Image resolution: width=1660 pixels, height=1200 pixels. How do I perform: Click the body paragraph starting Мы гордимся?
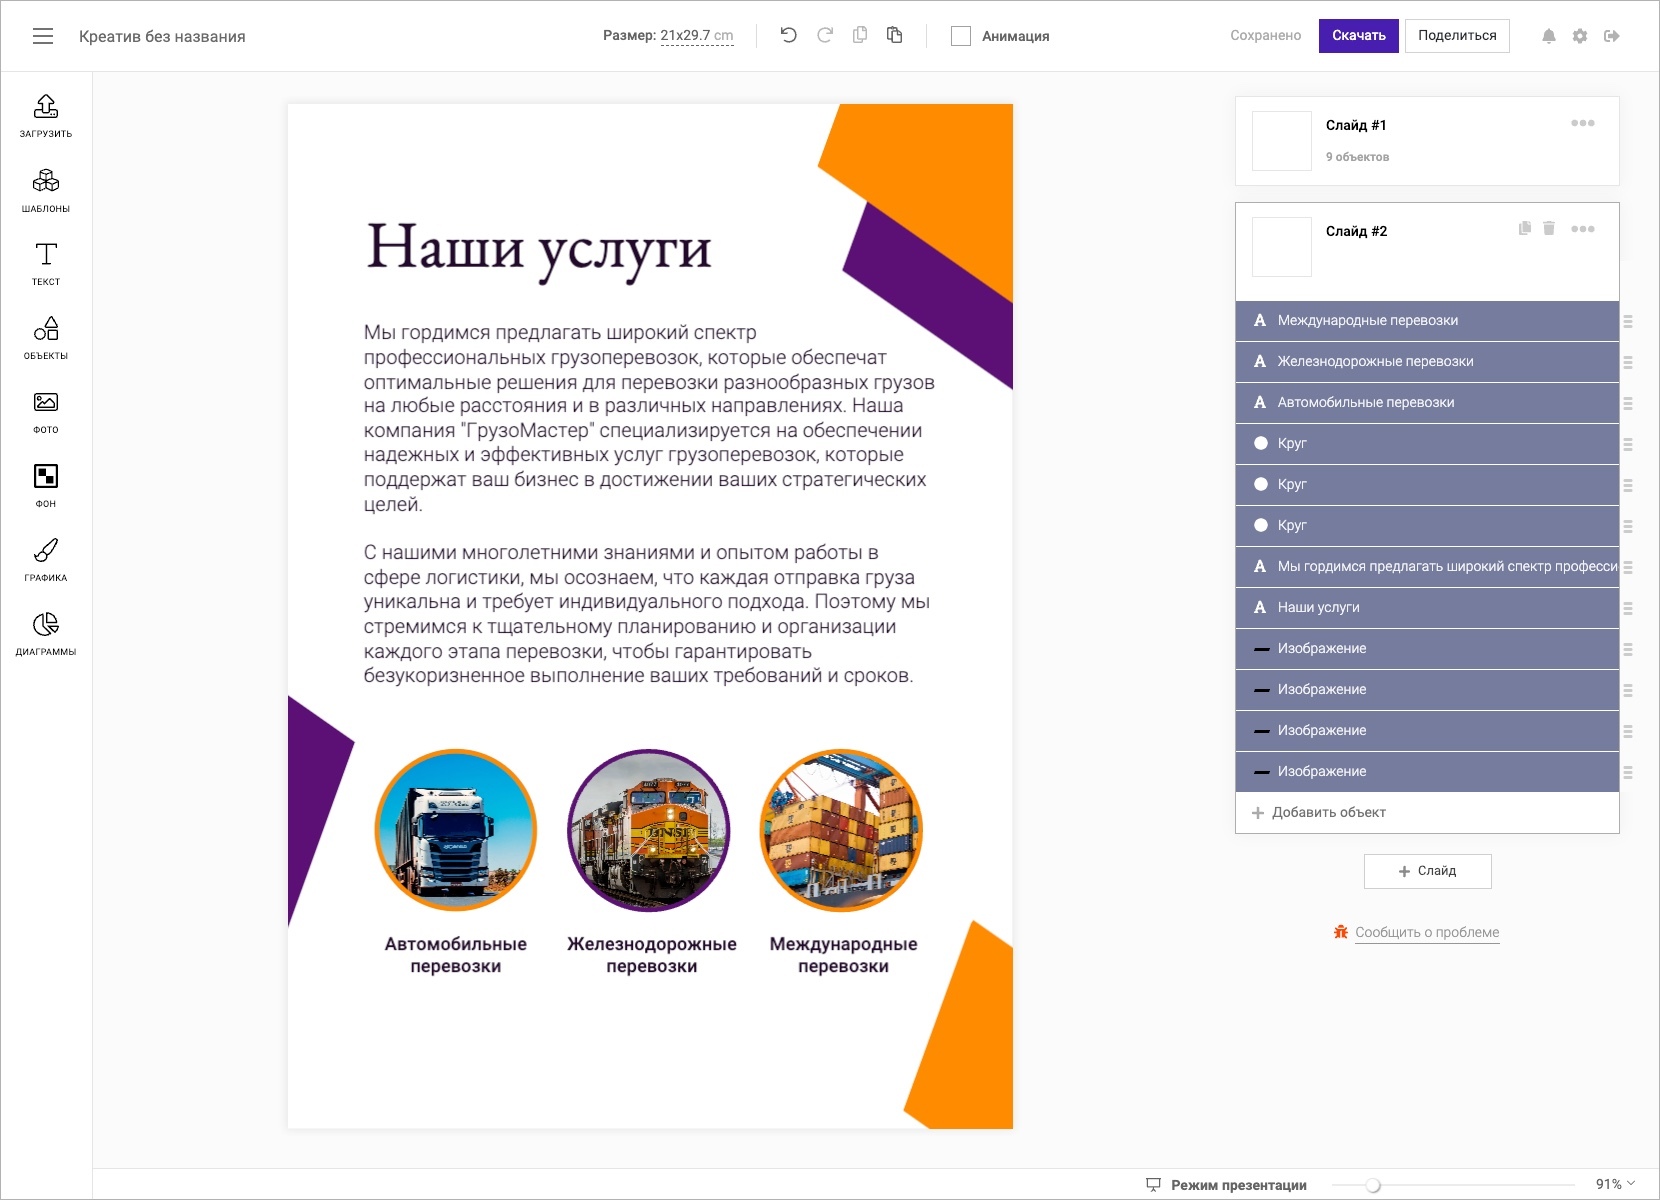649,418
